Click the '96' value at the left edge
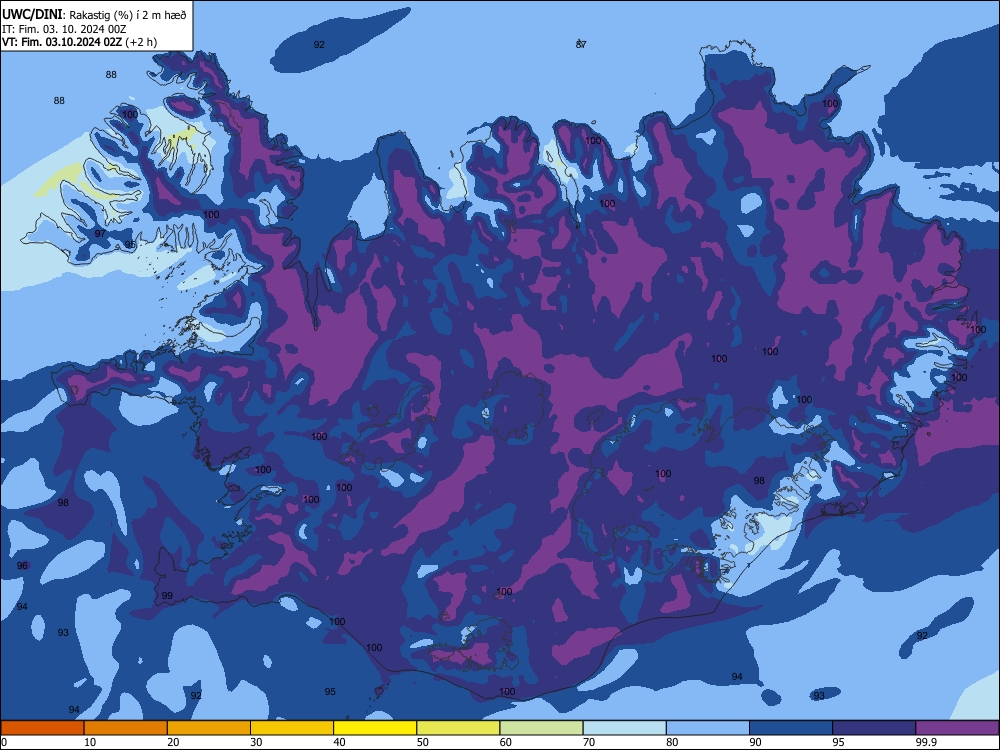This screenshot has width=1000, height=750. [x=22, y=566]
